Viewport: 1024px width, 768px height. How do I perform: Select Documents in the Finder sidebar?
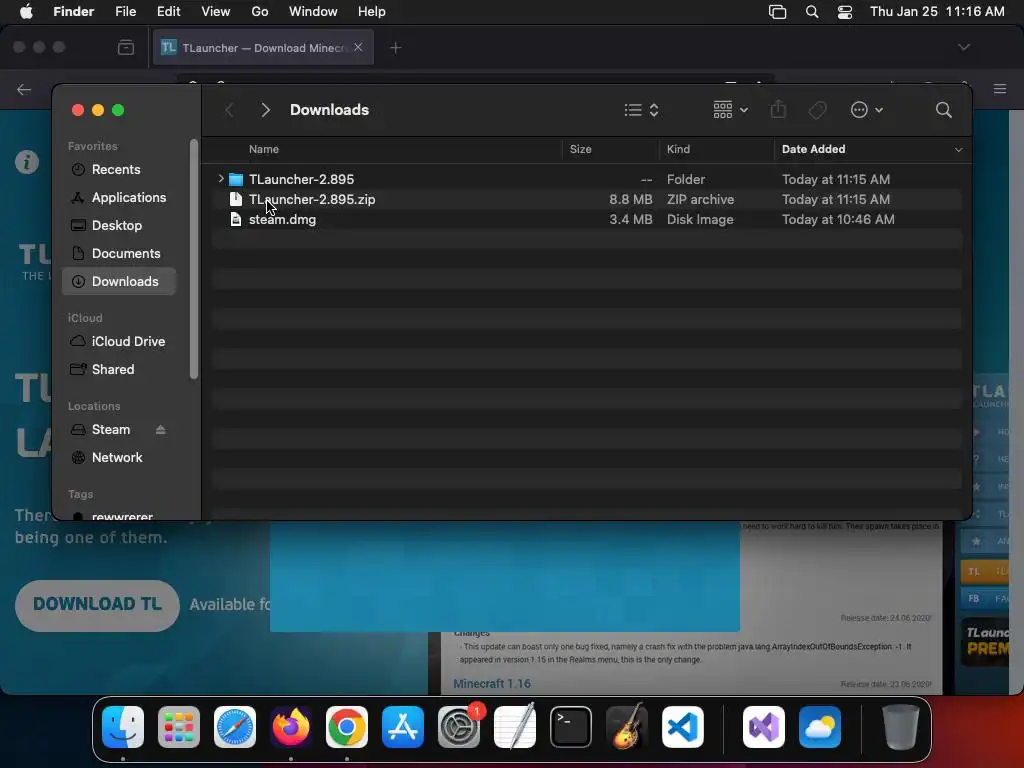click(x=119, y=254)
